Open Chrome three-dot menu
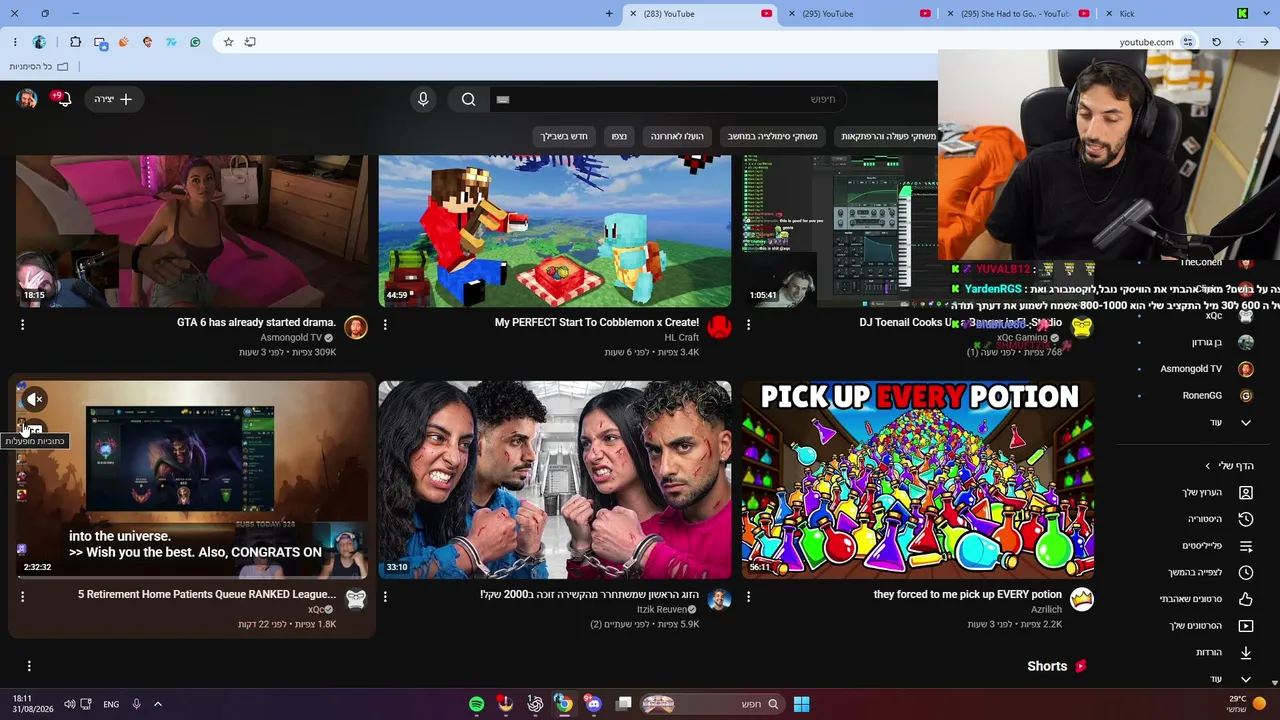Viewport: 1280px width, 720px height. pyautogui.click(x=15, y=42)
